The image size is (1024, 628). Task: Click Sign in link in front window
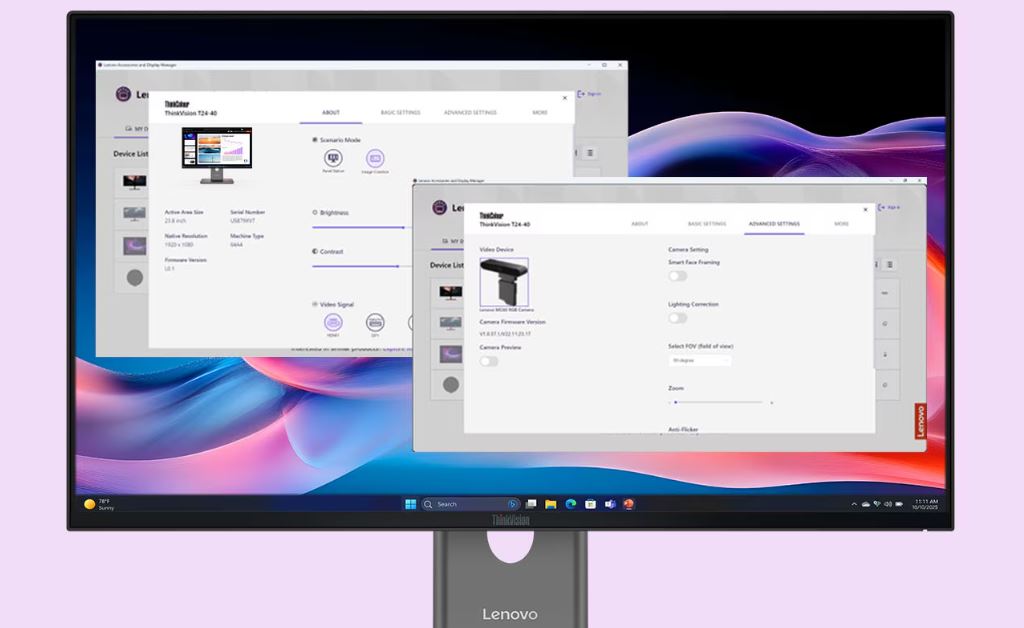(x=888, y=207)
